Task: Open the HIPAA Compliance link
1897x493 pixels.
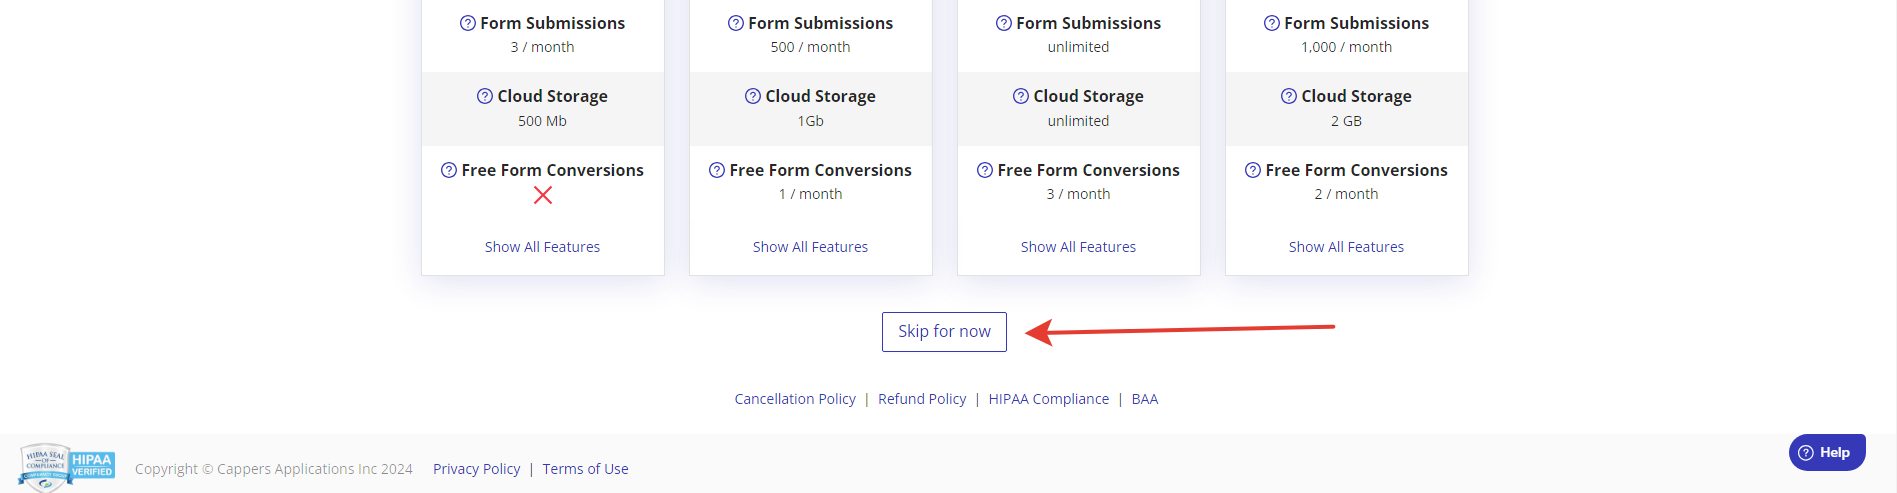Action: (1048, 399)
